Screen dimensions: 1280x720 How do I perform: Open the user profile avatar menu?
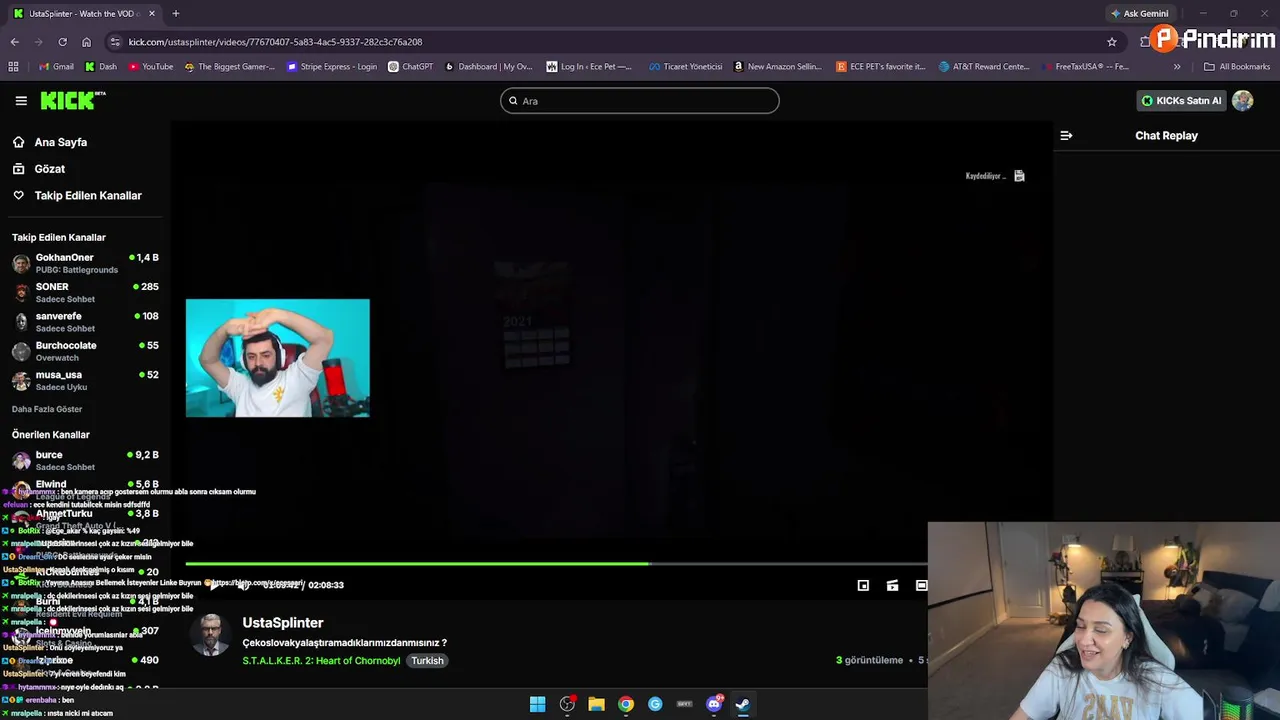tap(1243, 101)
